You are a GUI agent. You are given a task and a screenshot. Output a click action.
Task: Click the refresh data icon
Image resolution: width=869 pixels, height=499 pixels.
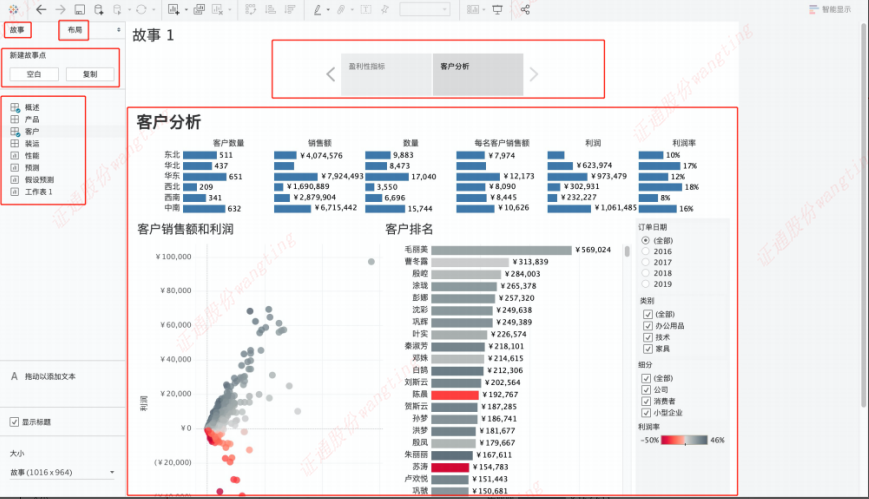click(x=141, y=9)
